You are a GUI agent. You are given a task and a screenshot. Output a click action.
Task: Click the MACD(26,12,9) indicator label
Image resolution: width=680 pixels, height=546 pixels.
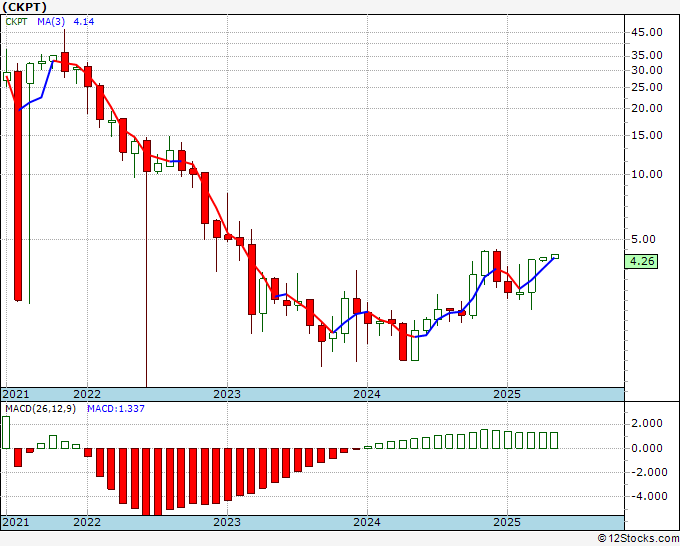click(40, 409)
